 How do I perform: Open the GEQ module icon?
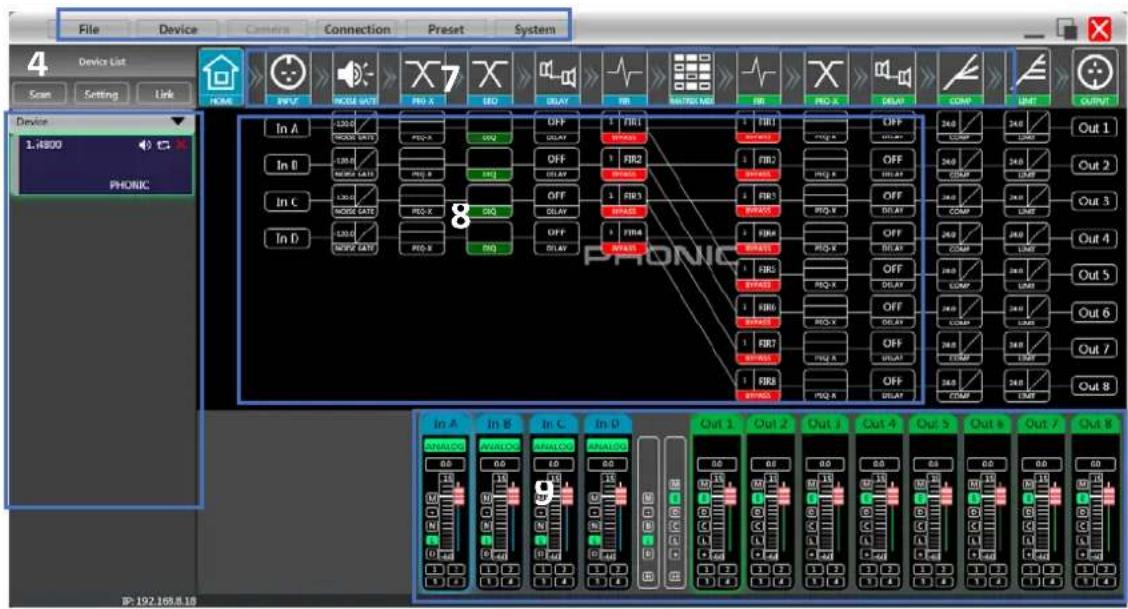(x=489, y=78)
